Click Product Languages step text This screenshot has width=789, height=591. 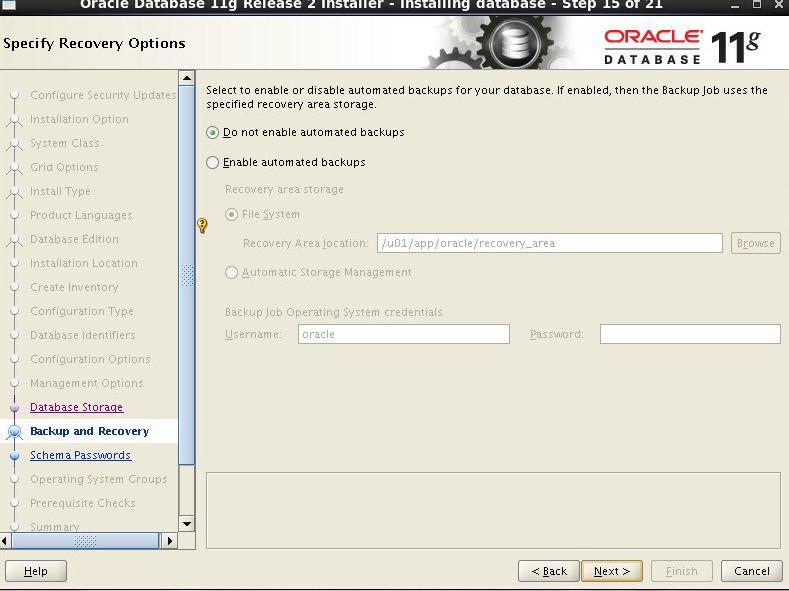pos(81,215)
